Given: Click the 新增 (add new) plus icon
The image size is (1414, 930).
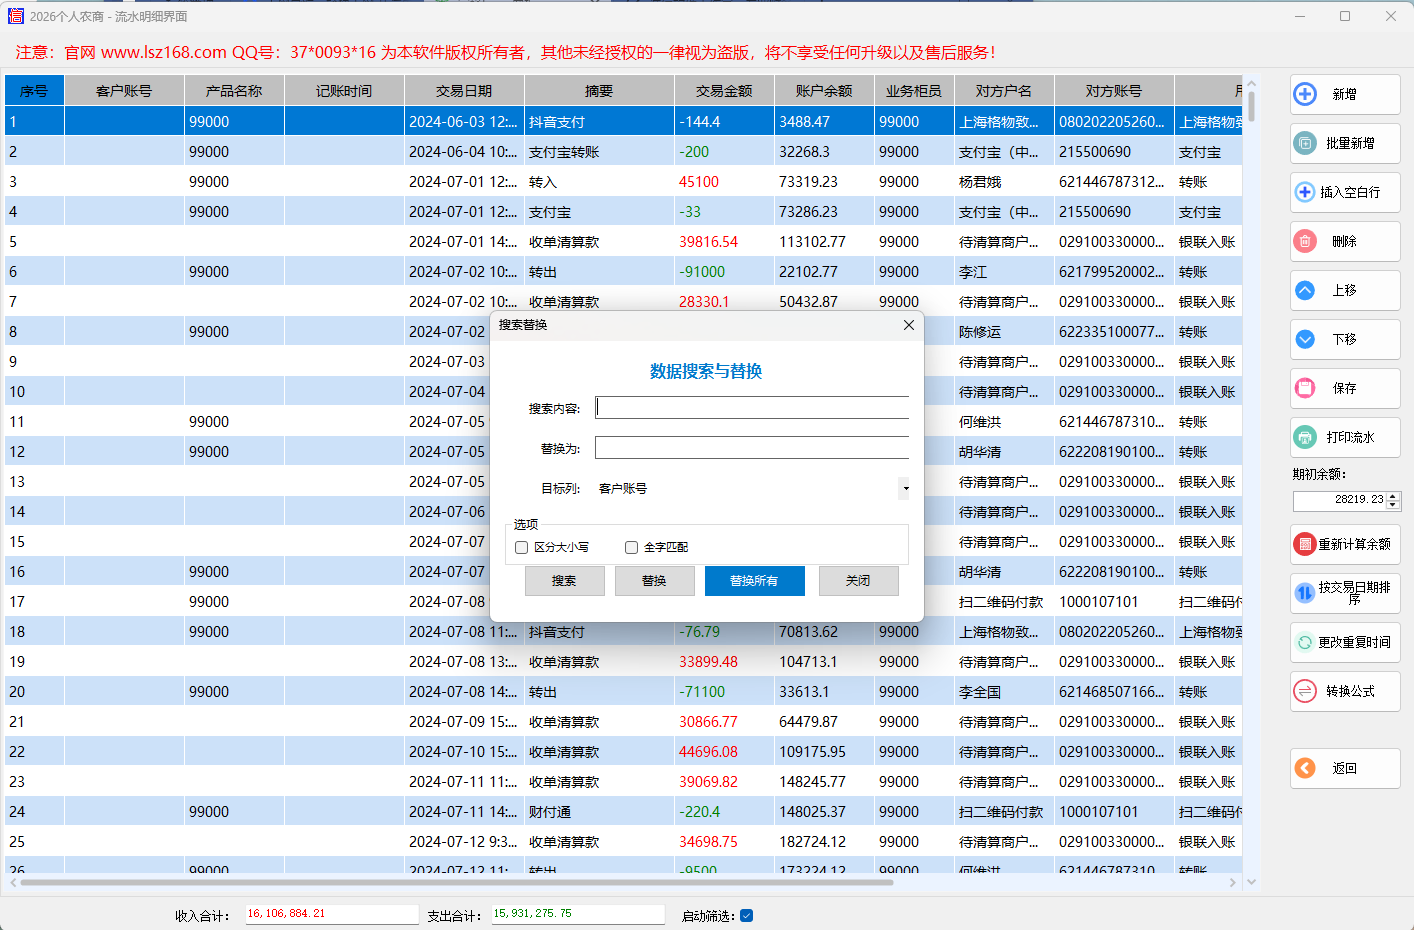Looking at the screenshot, I should [1305, 94].
